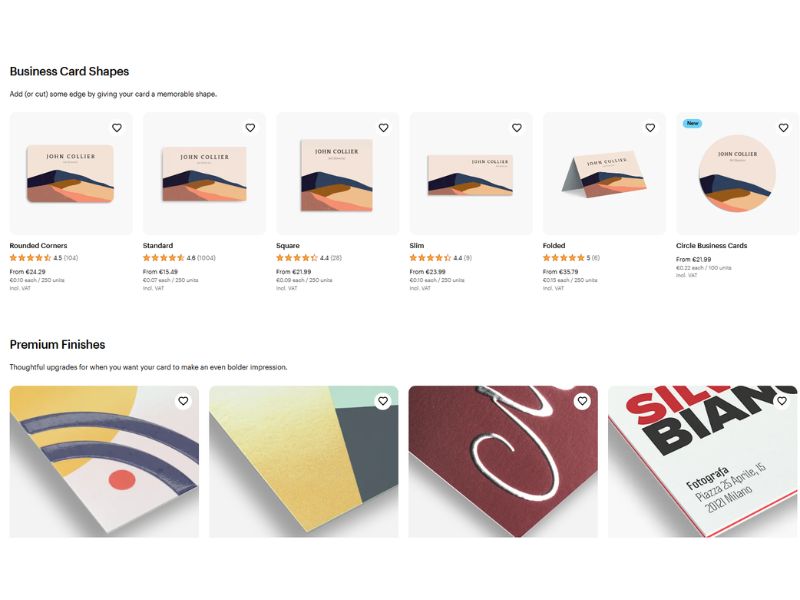View Rounded Corners star rating reviews

pyautogui.click(x=44, y=258)
